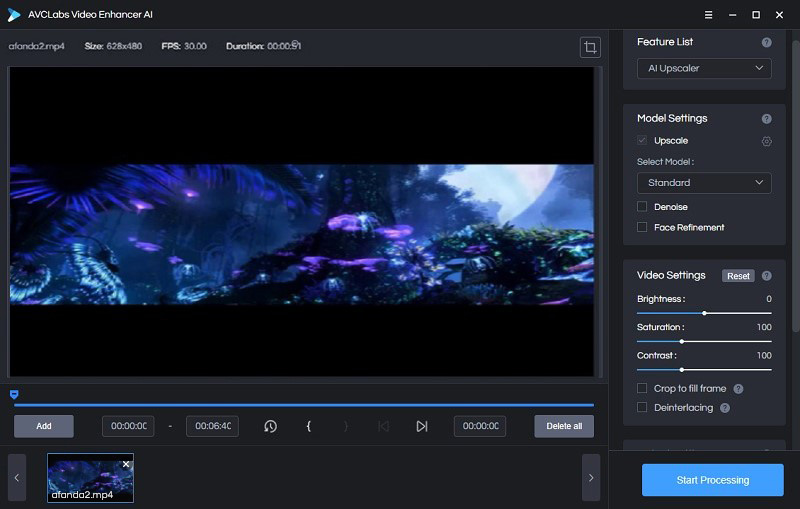
Task: Enable Deinterlacing checkbox
Action: click(x=642, y=407)
